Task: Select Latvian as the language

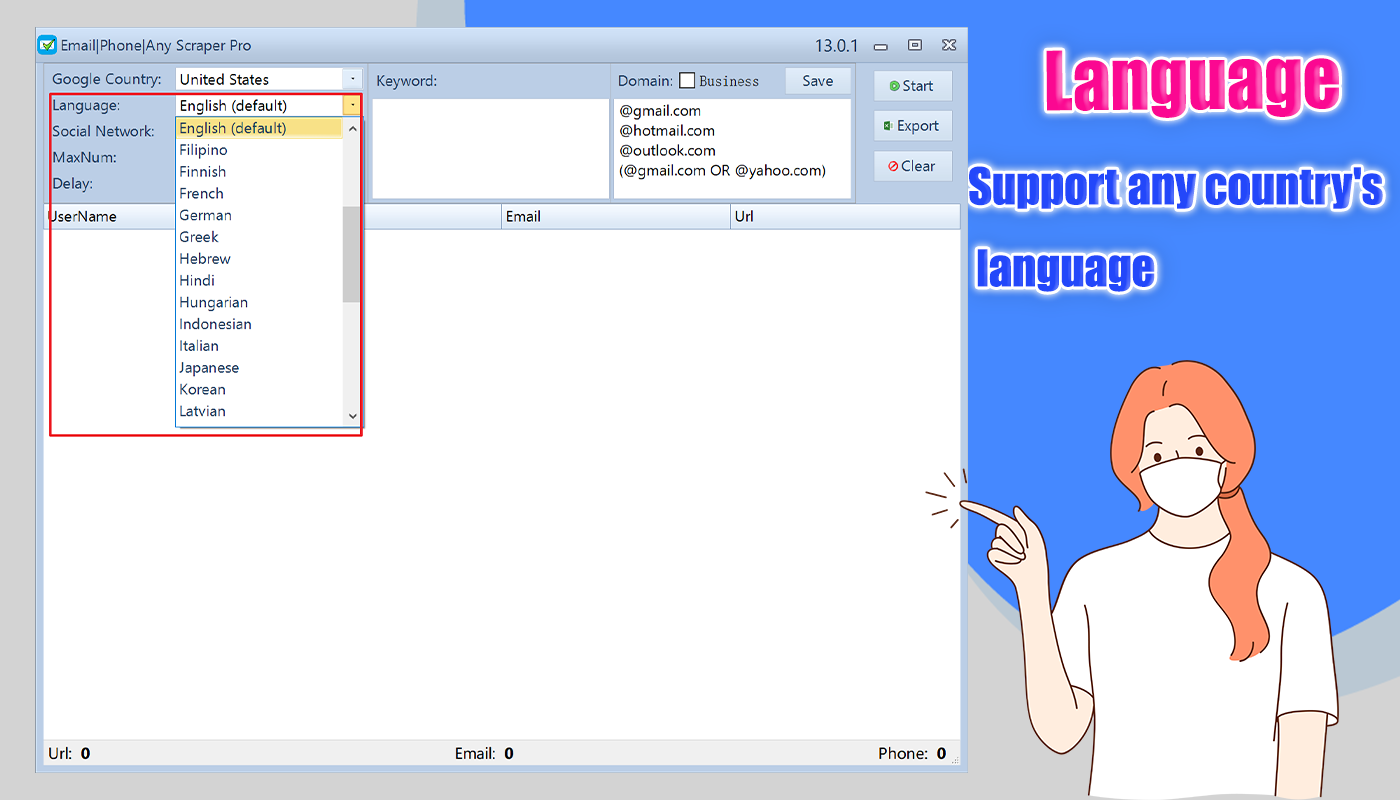Action: pyautogui.click(x=259, y=411)
